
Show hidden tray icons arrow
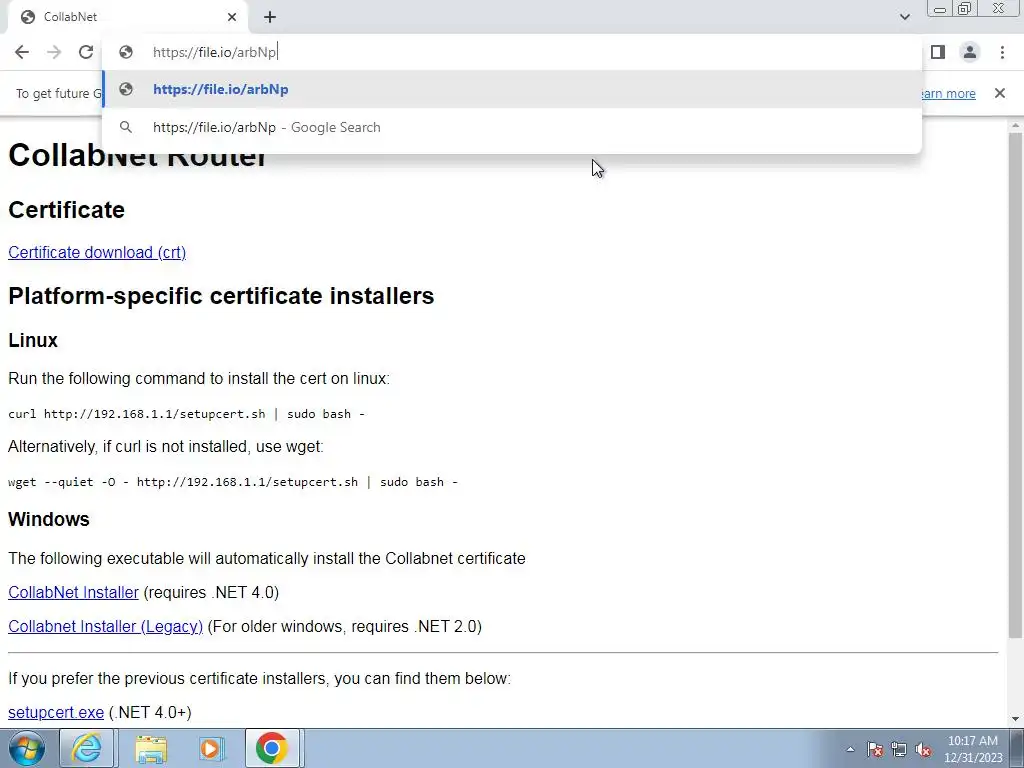click(x=850, y=749)
